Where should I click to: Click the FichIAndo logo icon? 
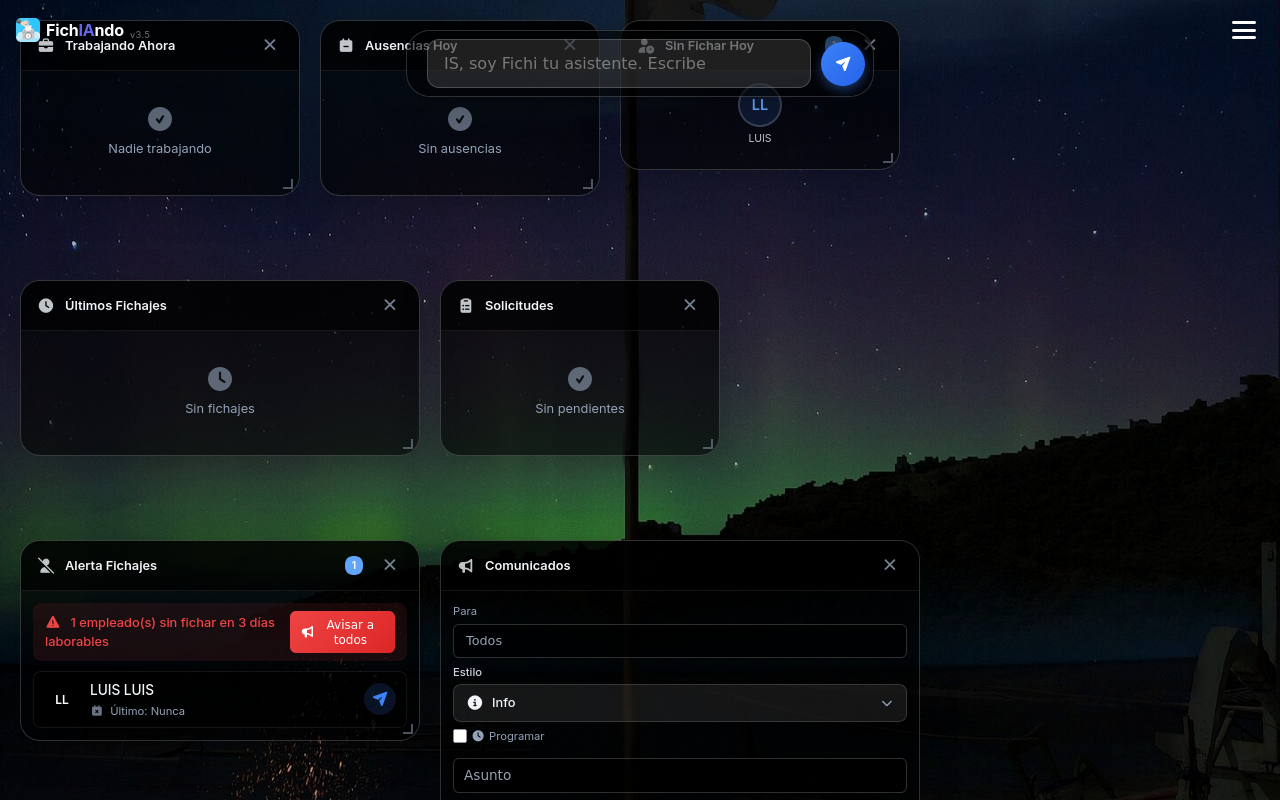(x=28, y=30)
